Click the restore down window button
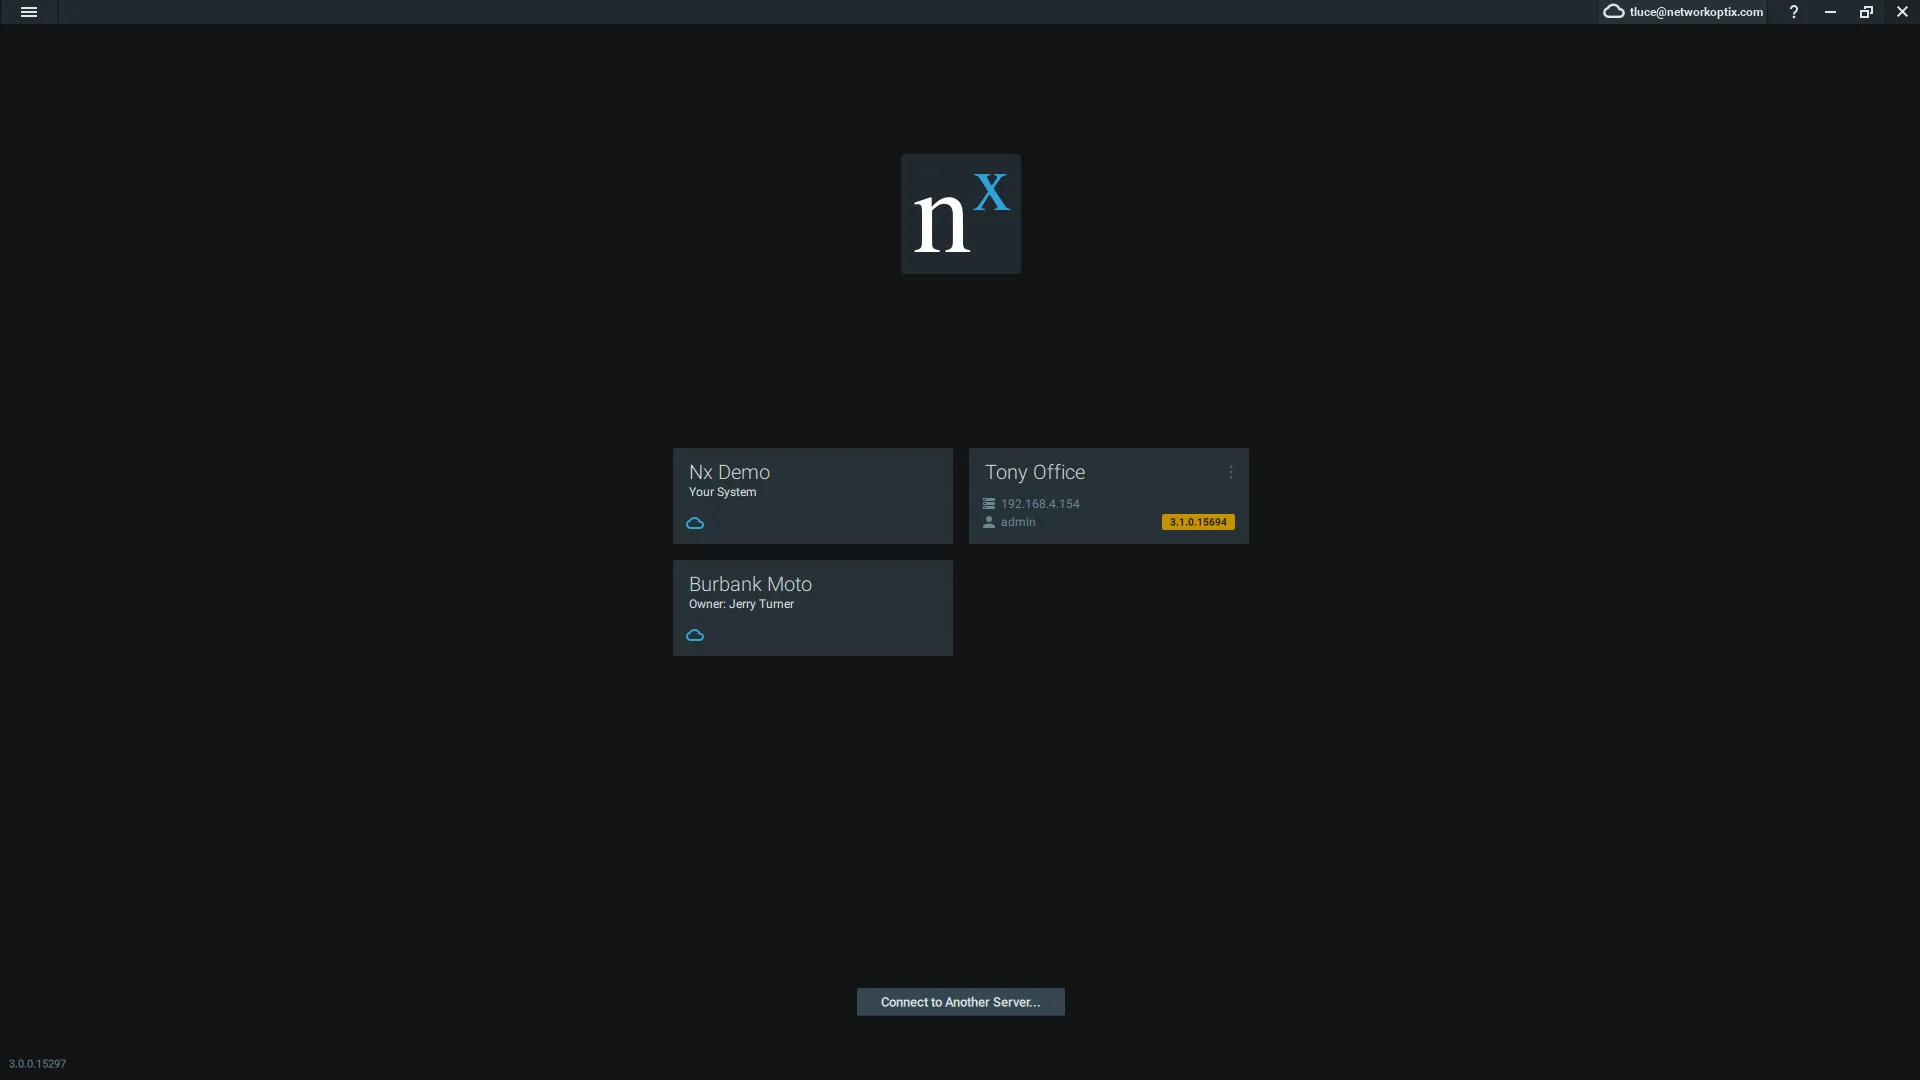Image resolution: width=1920 pixels, height=1080 pixels. [1866, 11]
